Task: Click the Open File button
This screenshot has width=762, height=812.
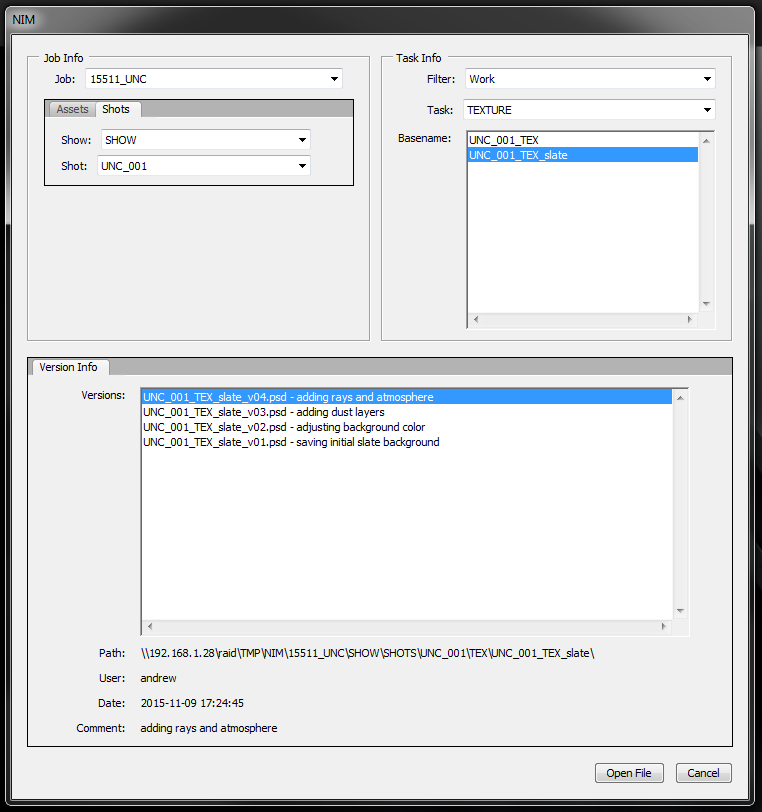Action: click(x=629, y=773)
